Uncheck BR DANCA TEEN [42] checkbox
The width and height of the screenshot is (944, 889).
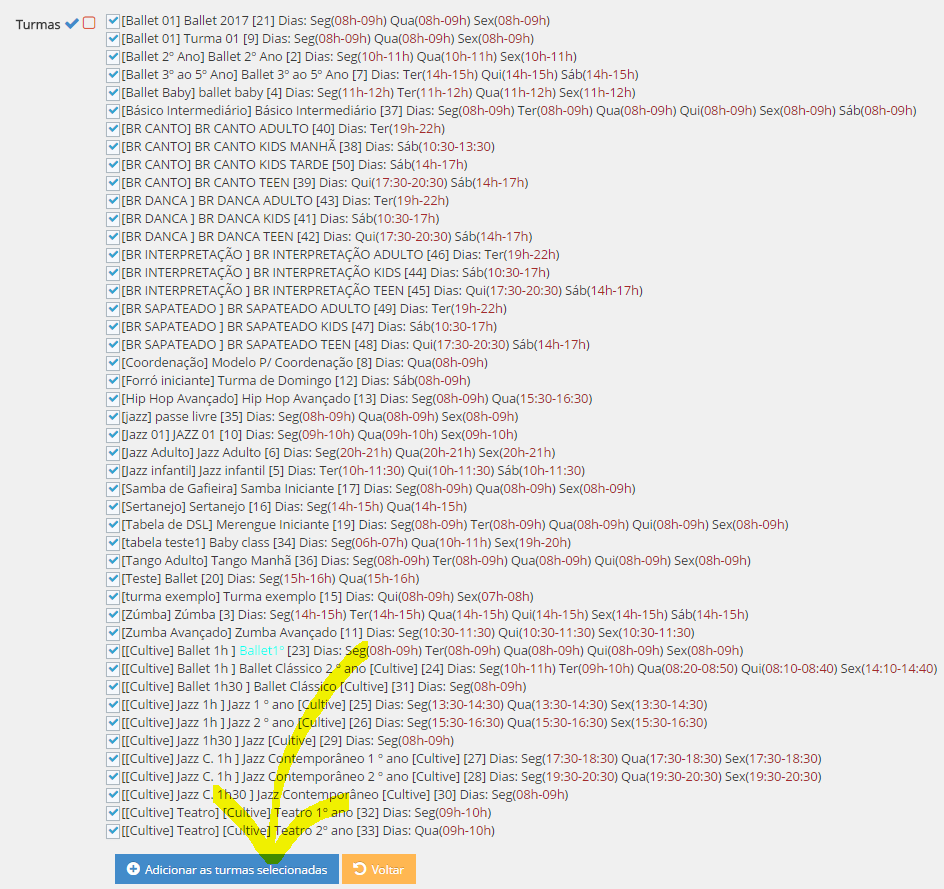(x=113, y=237)
